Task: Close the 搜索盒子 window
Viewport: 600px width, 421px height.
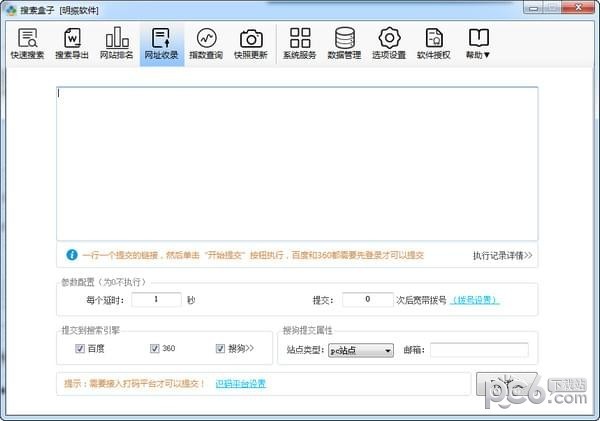Action: pyautogui.click(x=579, y=8)
